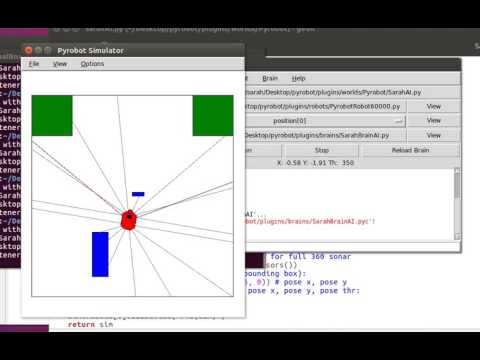Click View beside the position[0] dropdown

tap(433, 121)
